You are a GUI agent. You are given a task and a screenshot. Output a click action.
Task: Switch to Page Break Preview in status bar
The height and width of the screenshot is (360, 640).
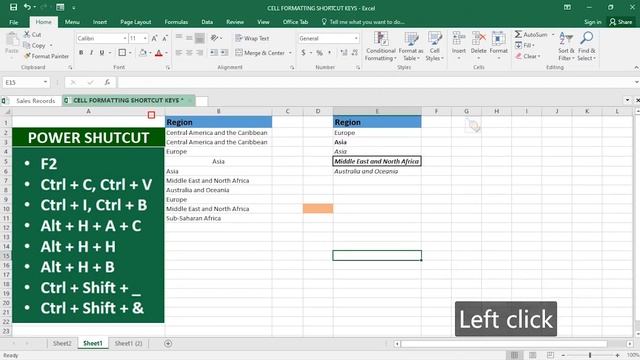pos(550,355)
